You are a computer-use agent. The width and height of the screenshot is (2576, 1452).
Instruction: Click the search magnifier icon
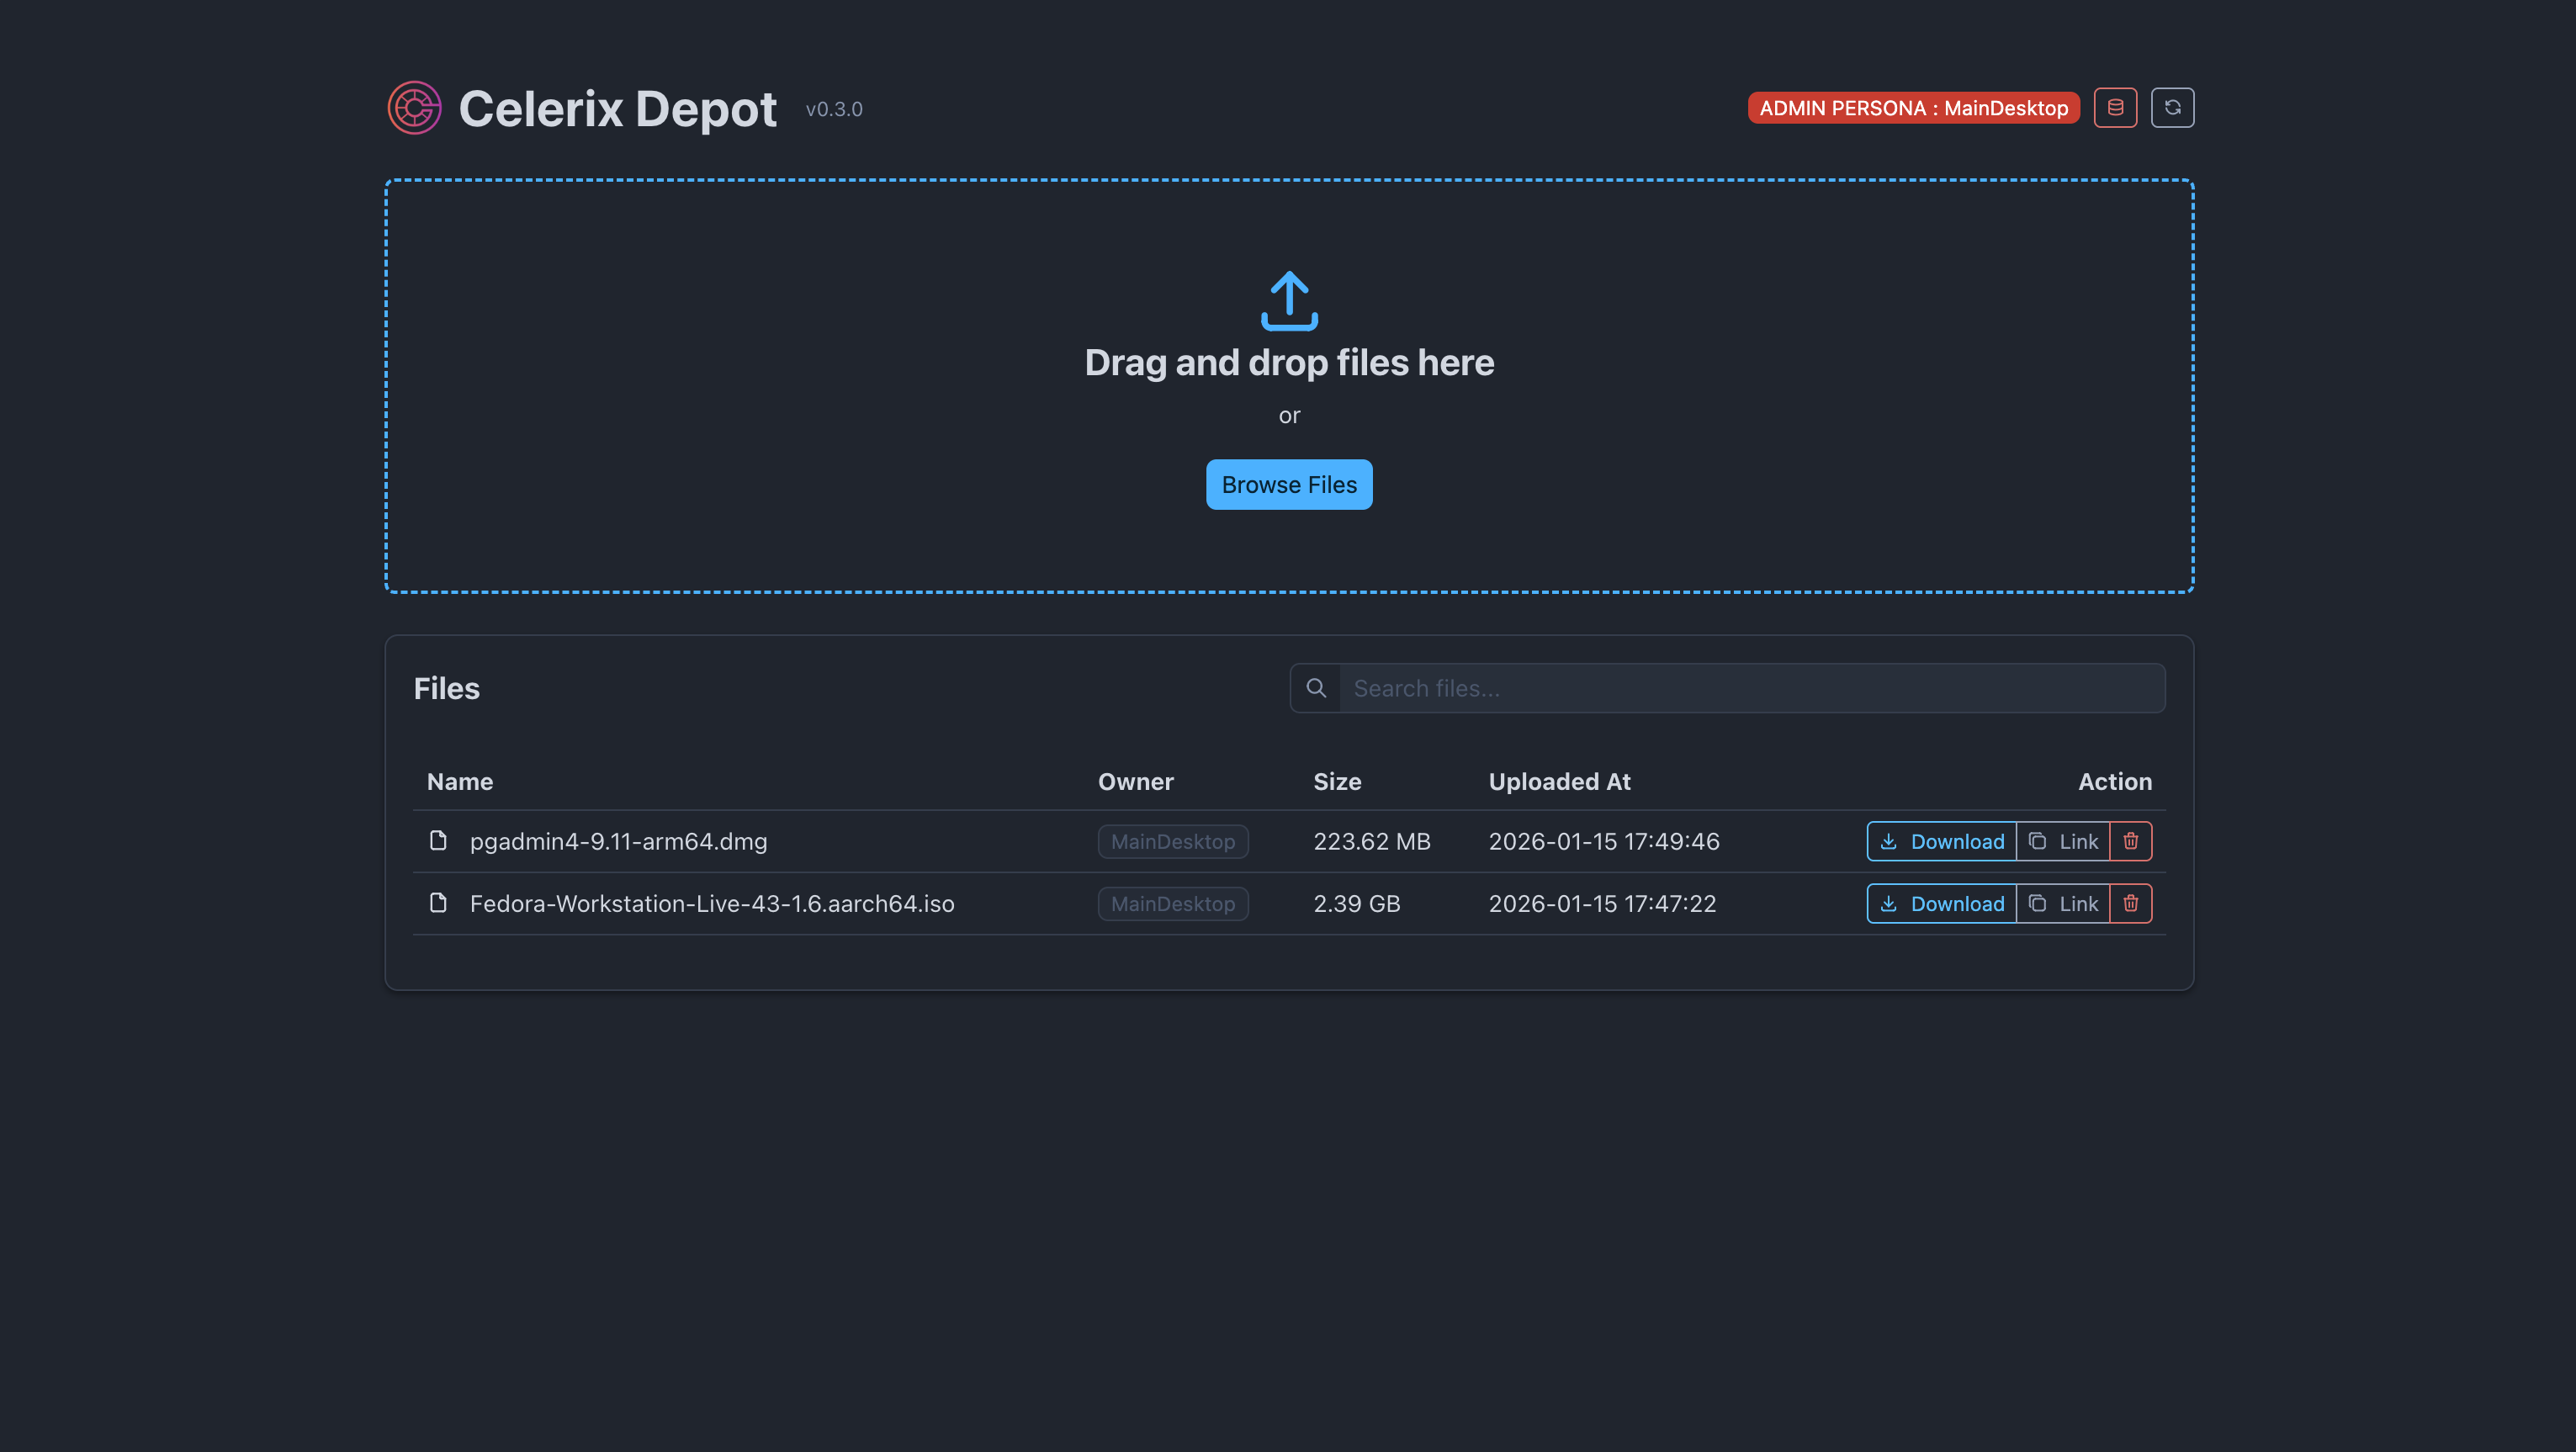pyautogui.click(x=1316, y=688)
